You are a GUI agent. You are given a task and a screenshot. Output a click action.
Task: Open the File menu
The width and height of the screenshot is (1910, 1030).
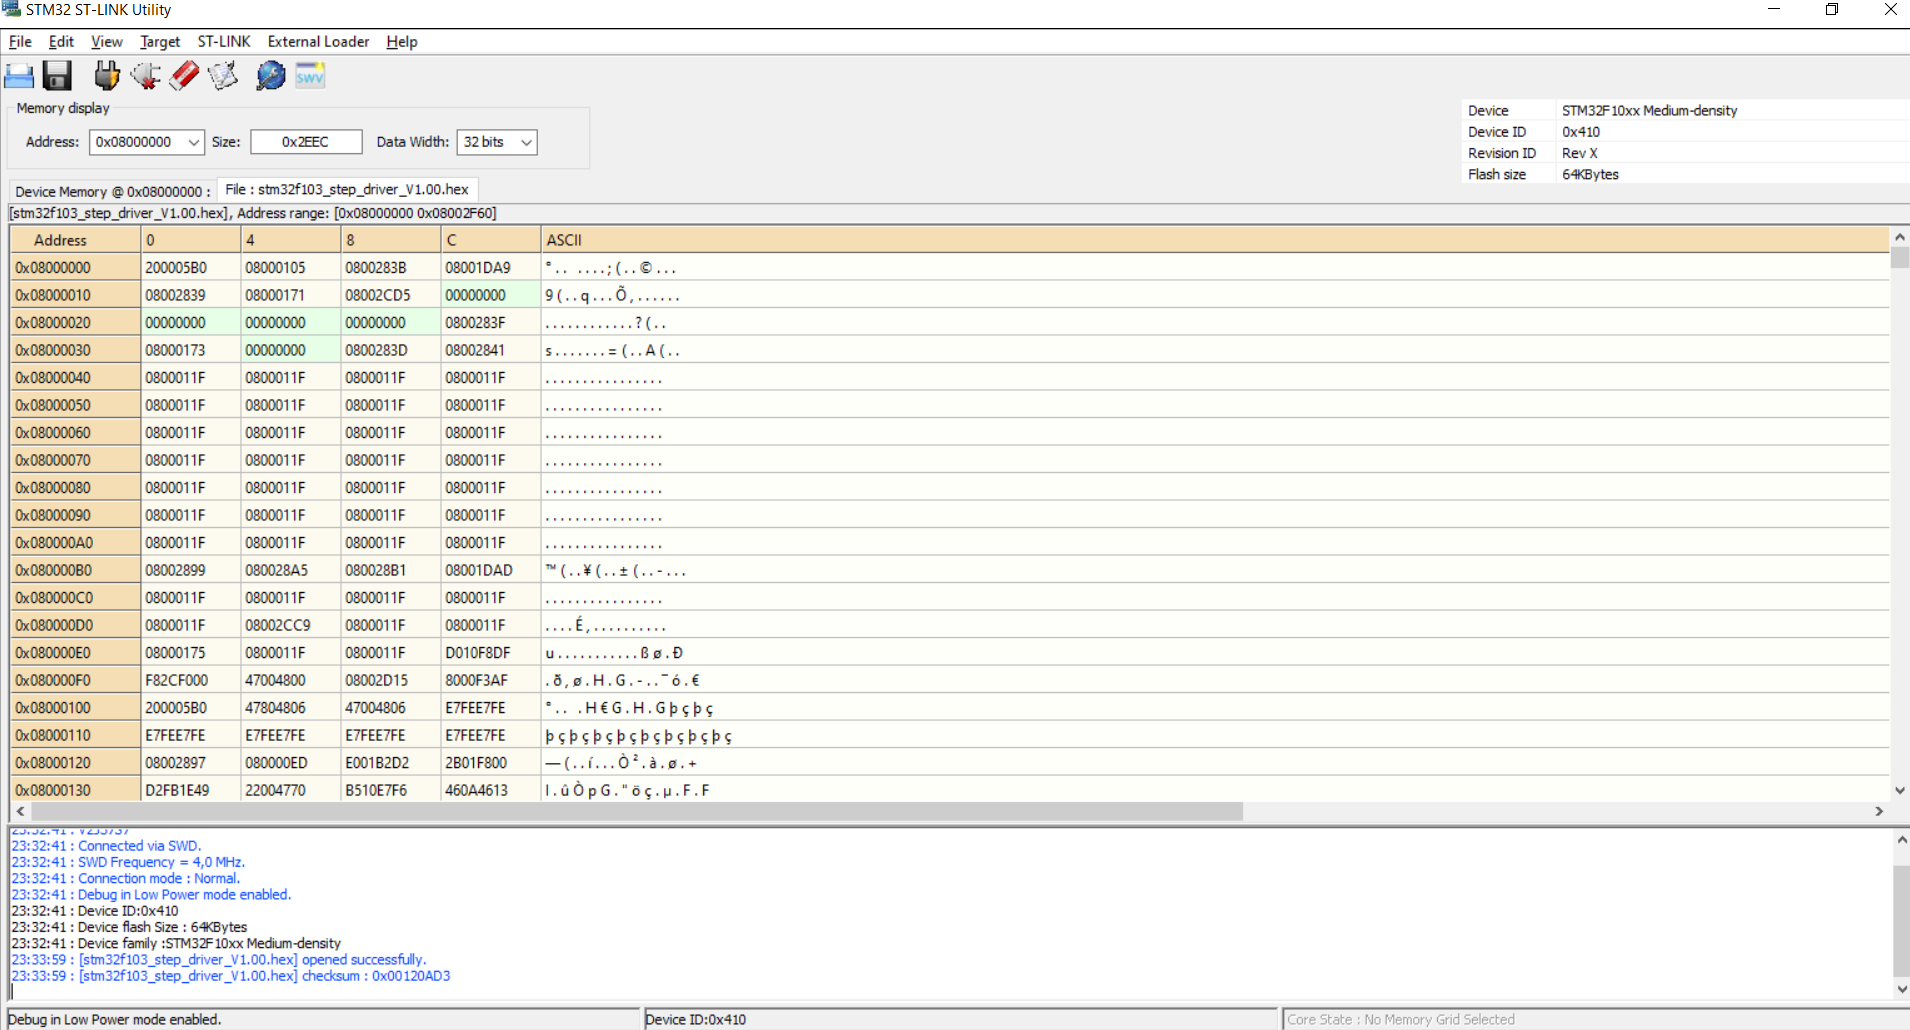pyautogui.click(x=20, y=42)
